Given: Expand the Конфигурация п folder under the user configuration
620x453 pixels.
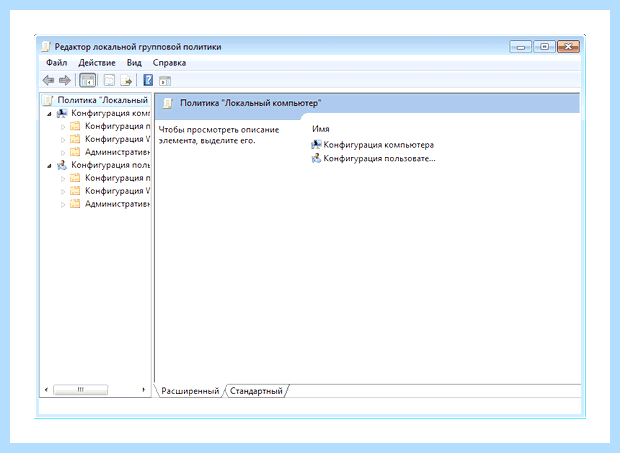Looking at the screenshot, I should (63, 179).
